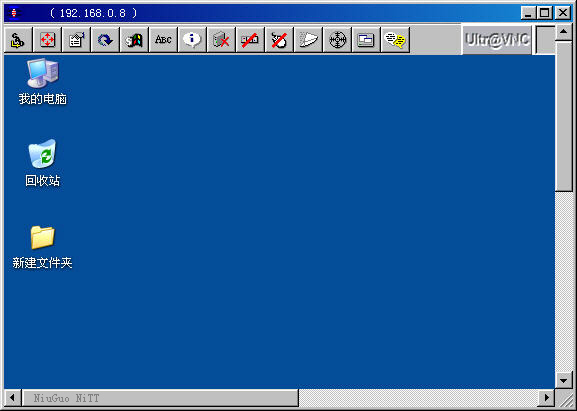577x411 pixels.
Task: Toggle remote input and blank monitor
Action: tap(279, 39)
